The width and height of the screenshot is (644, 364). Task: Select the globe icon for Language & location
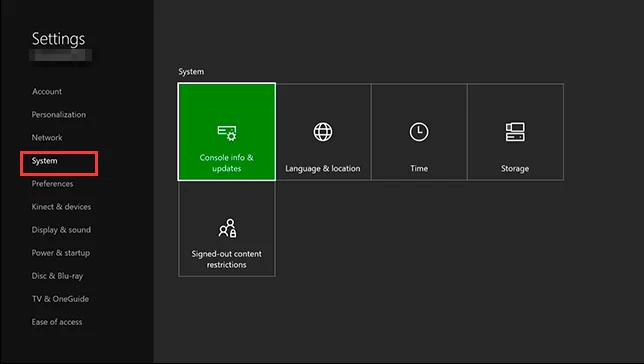click(x=323, y=132)
